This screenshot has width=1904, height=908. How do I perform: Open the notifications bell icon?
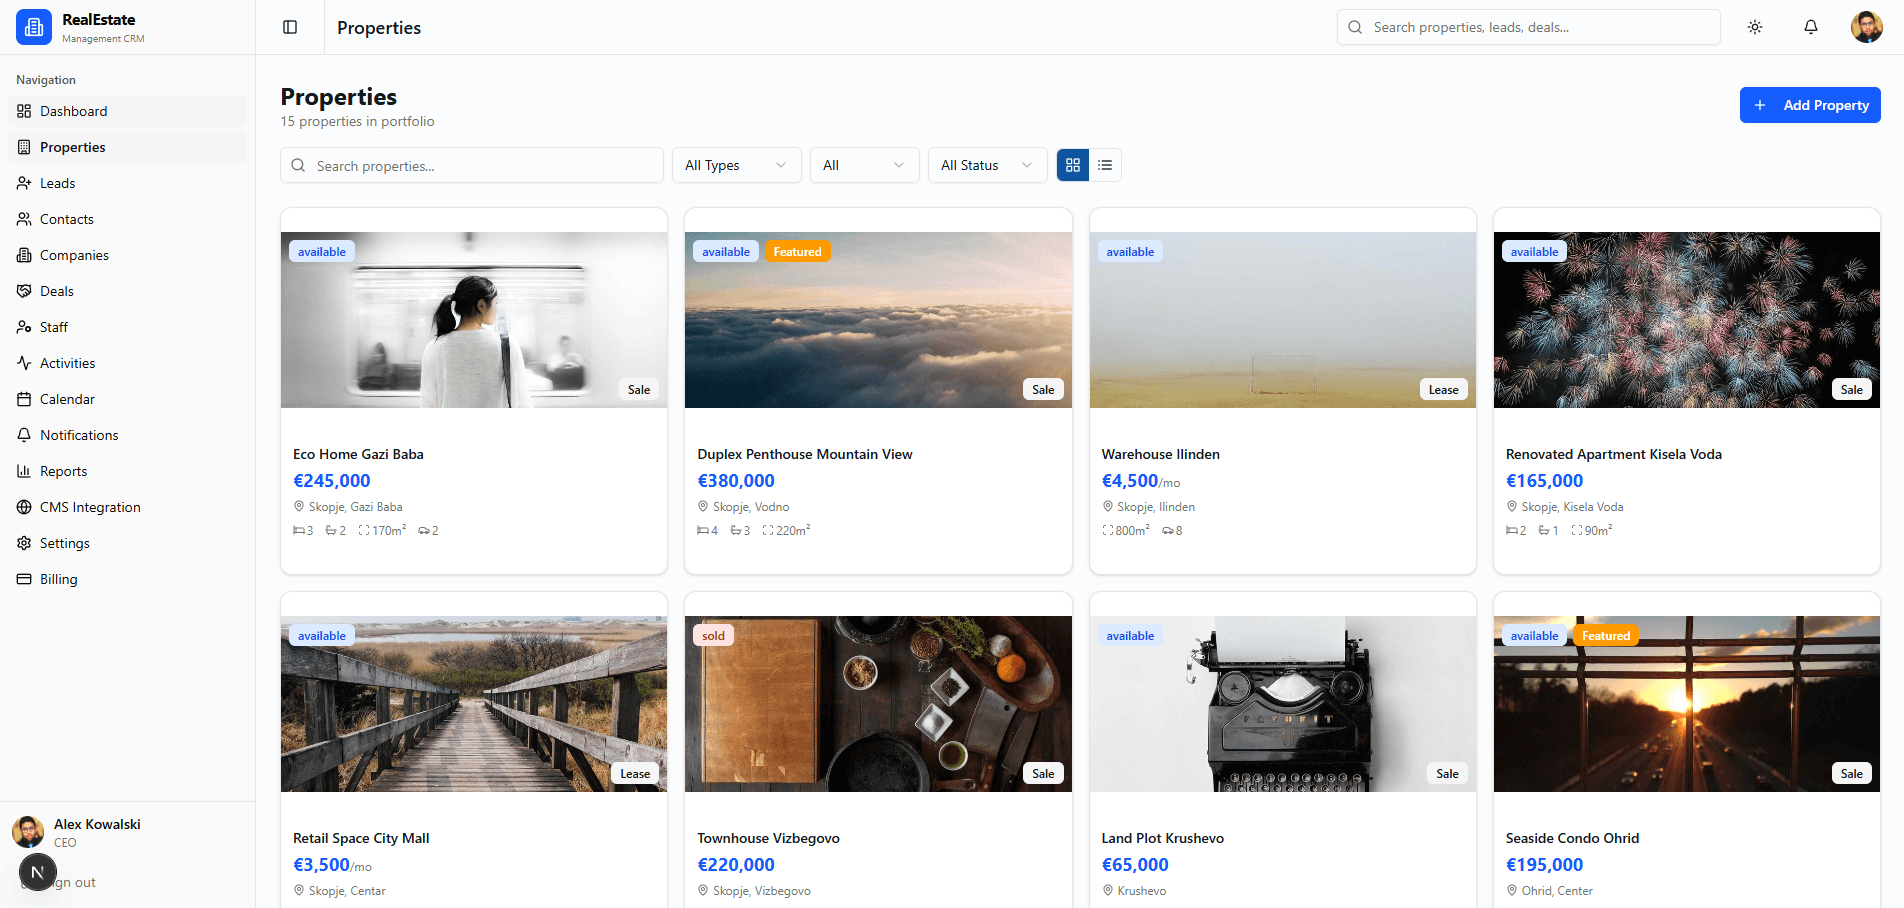1811,27
